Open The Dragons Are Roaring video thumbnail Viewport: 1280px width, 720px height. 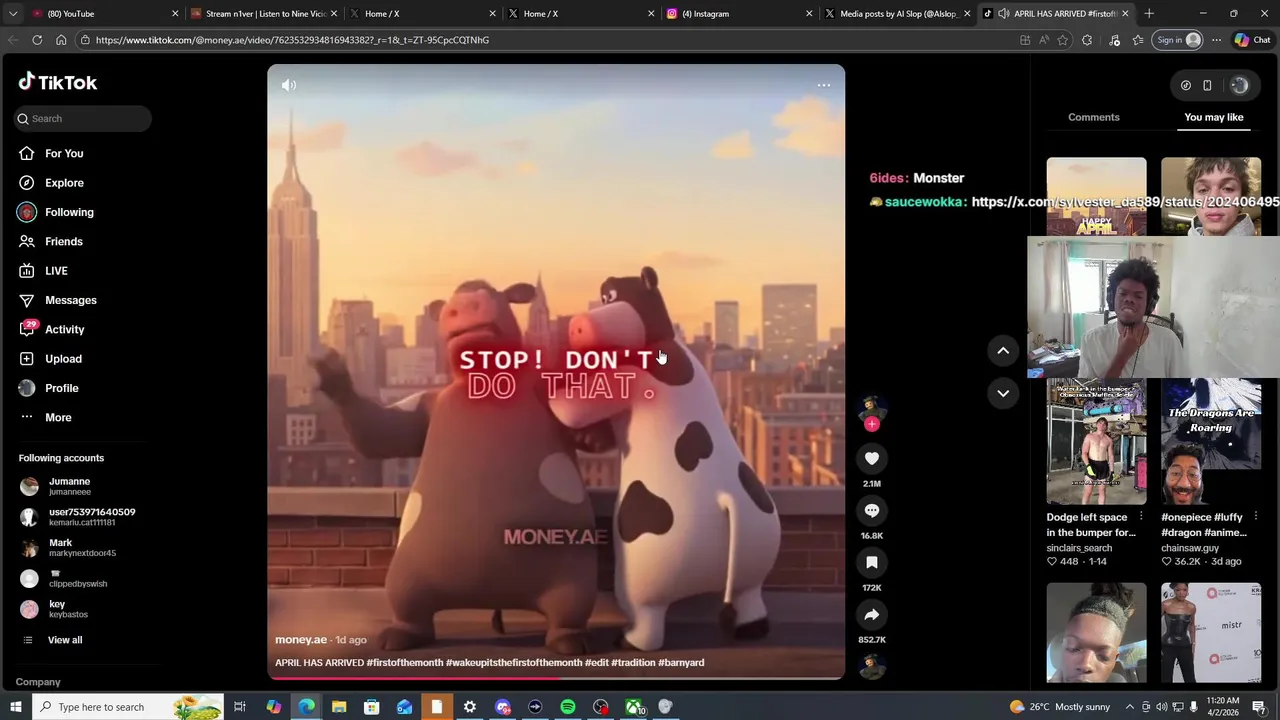(1211, 441)
